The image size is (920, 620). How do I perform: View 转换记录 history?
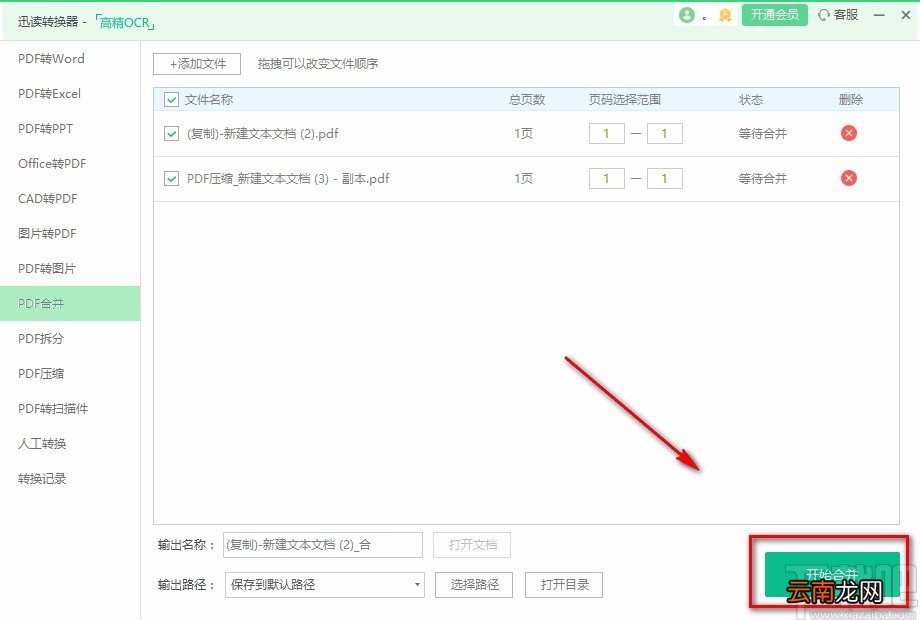(x=70, y=479)
